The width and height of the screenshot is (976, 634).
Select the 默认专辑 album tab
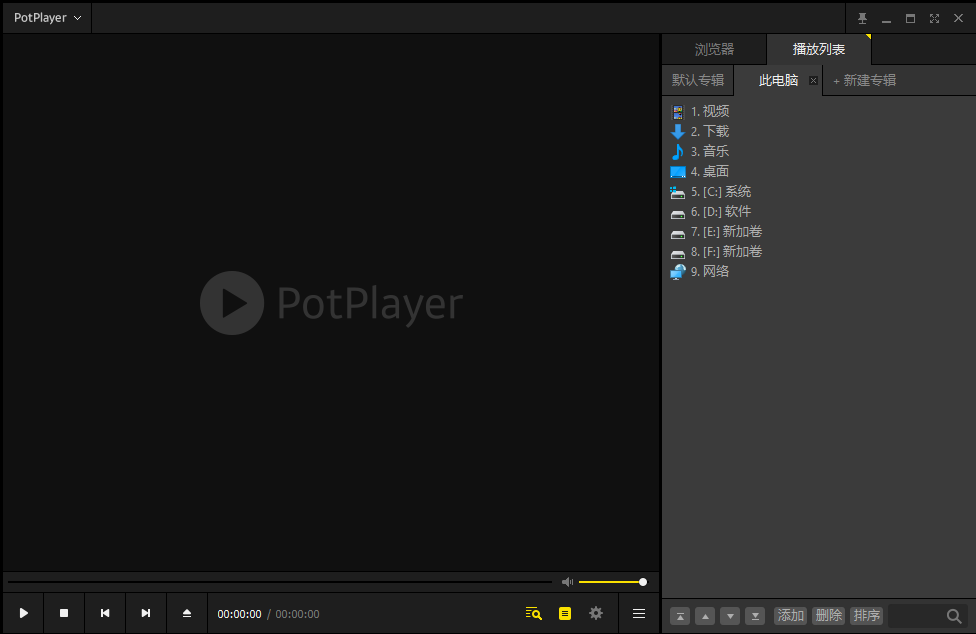698,80
